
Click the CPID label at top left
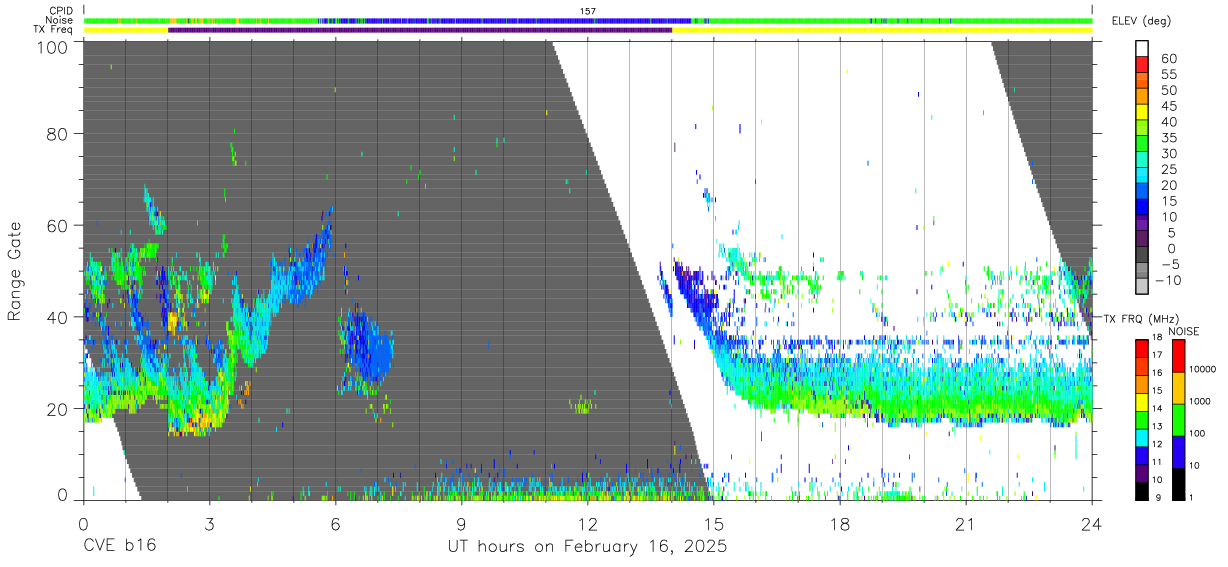(59, 11)
